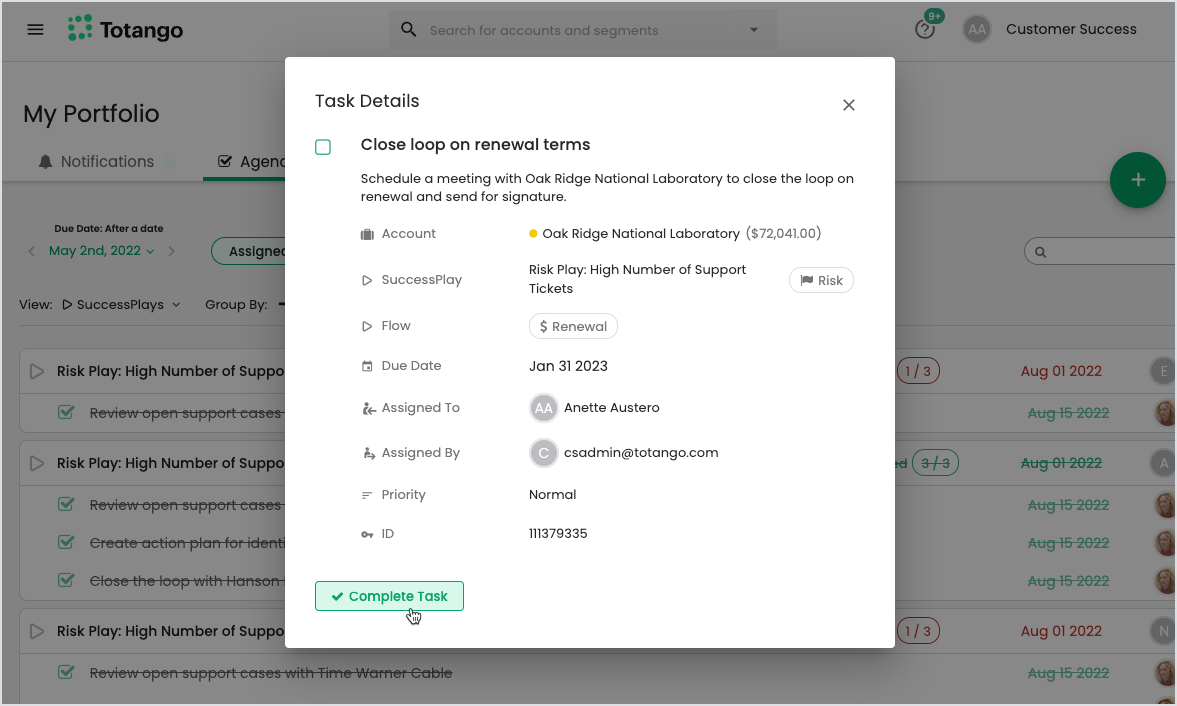The image size is (1177, 706).
Task: Click the Totango logo
Action: [x=124, y=29]
